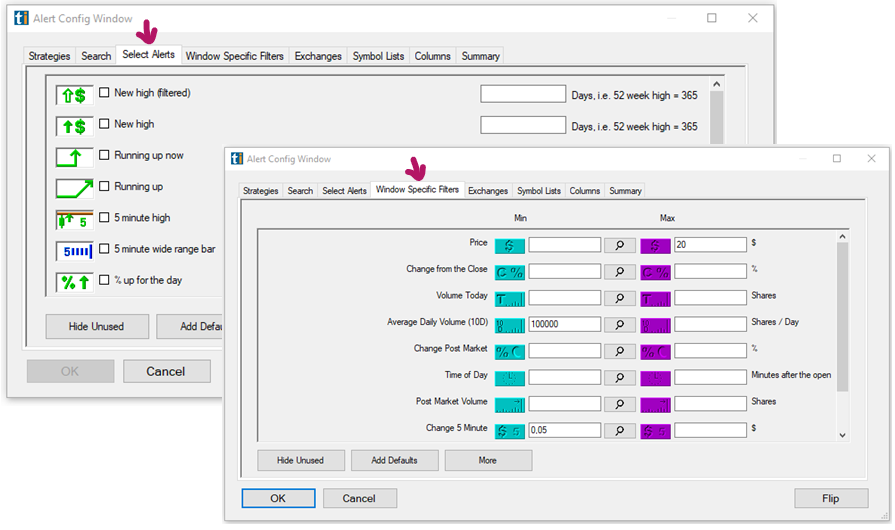This screenshot has height=530, width=895.
Task: Click the Running up now arrow icon
Action: click(x=74, y=157)
